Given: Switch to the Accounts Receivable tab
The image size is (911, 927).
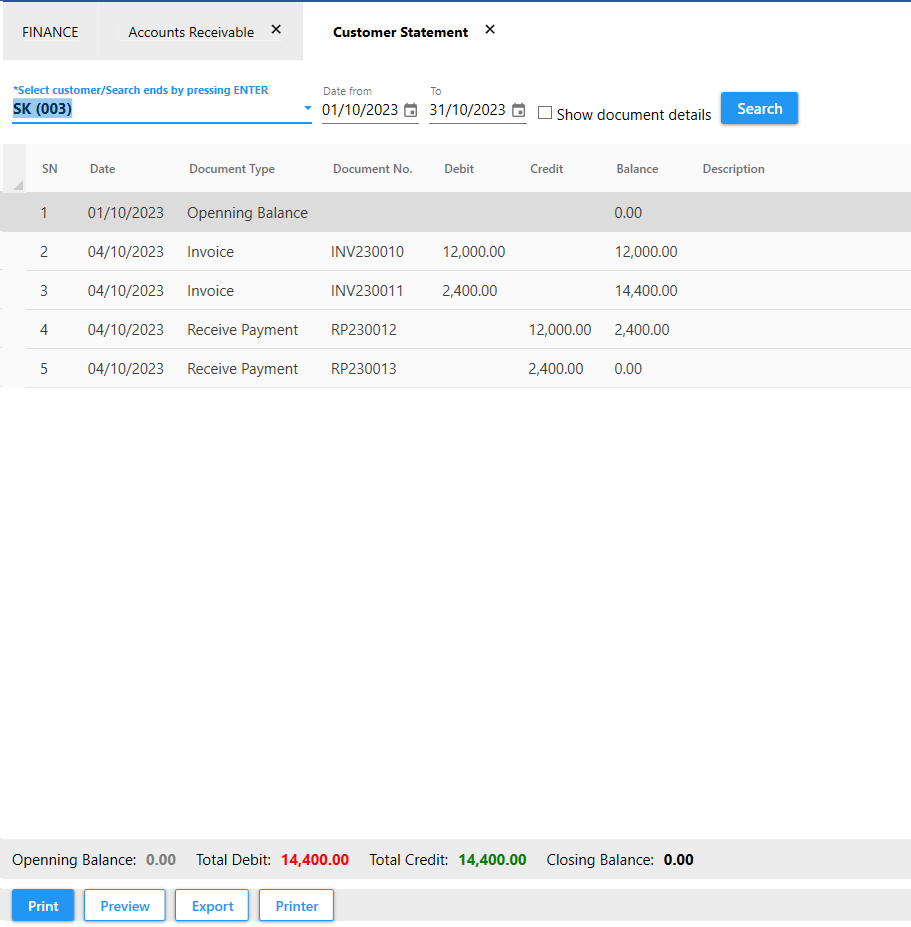Looking at the screenshot, I should click(191, 32).
